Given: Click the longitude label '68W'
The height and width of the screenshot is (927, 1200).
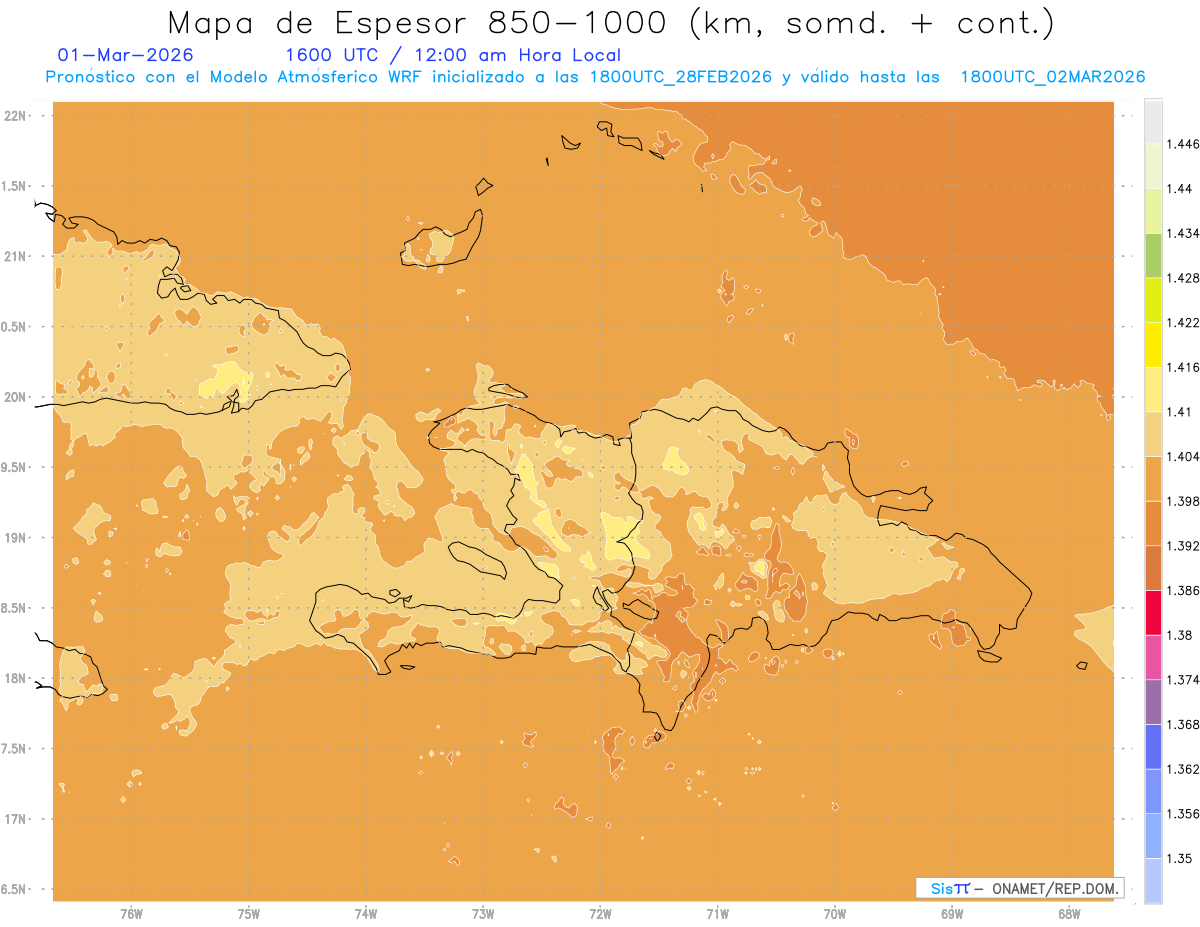Looking at the screenshot, I should [x=1068, y=914].
